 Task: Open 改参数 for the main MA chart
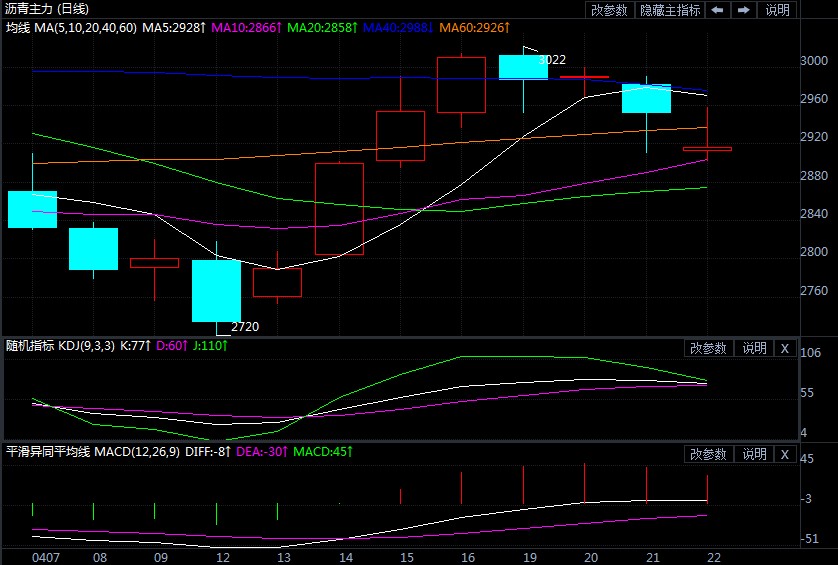click(609, 10)
